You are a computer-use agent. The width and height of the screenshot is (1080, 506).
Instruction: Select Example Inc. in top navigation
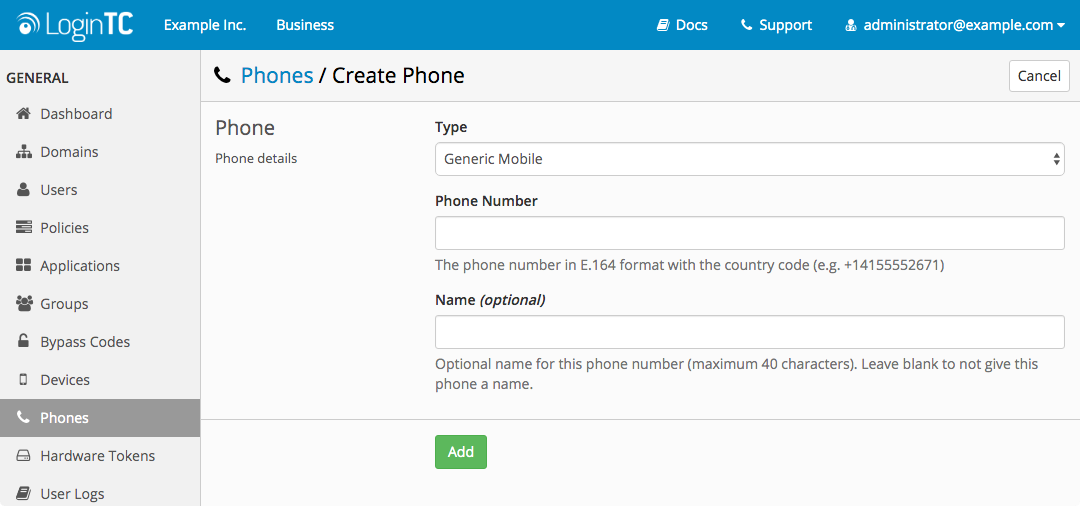[205, 25]
